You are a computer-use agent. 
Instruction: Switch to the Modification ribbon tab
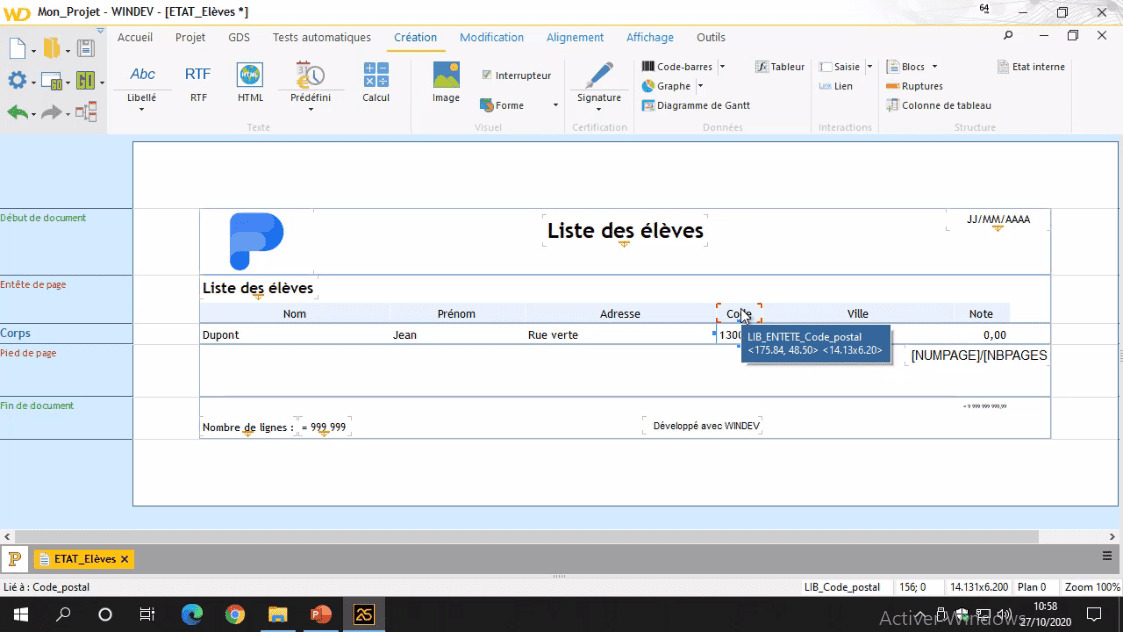491,37
